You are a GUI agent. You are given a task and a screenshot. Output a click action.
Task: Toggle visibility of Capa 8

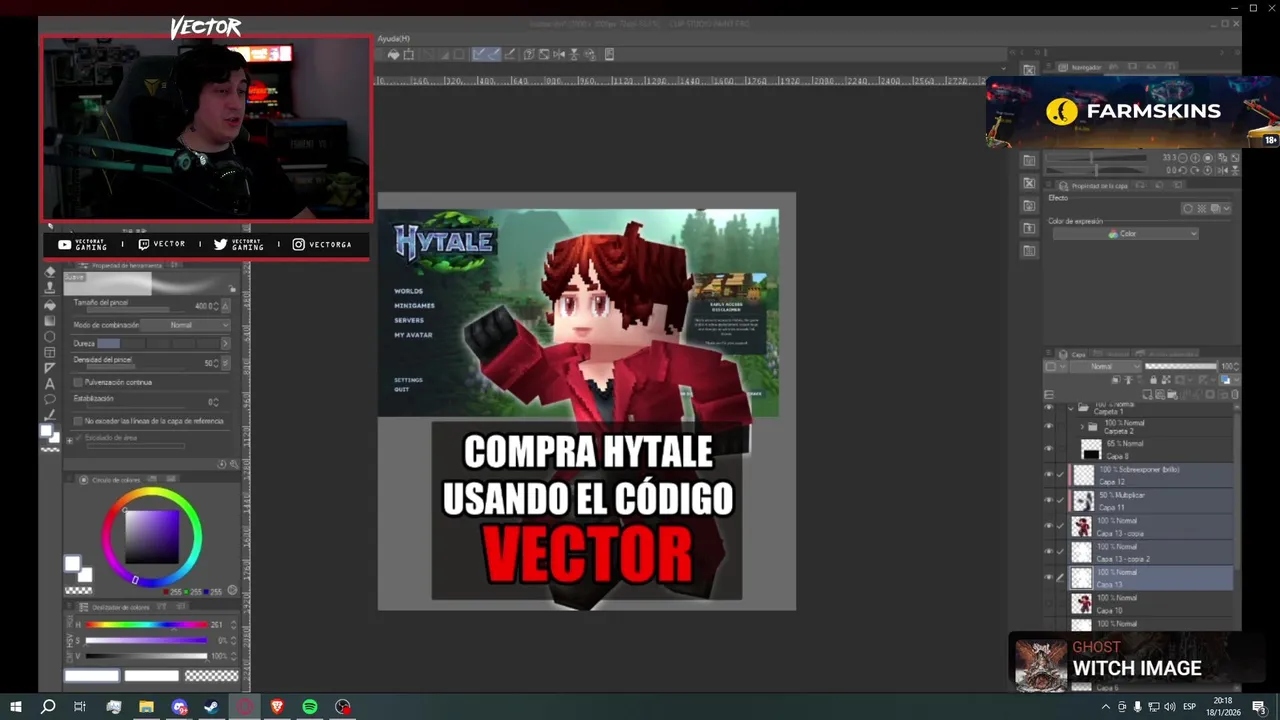1049,449
